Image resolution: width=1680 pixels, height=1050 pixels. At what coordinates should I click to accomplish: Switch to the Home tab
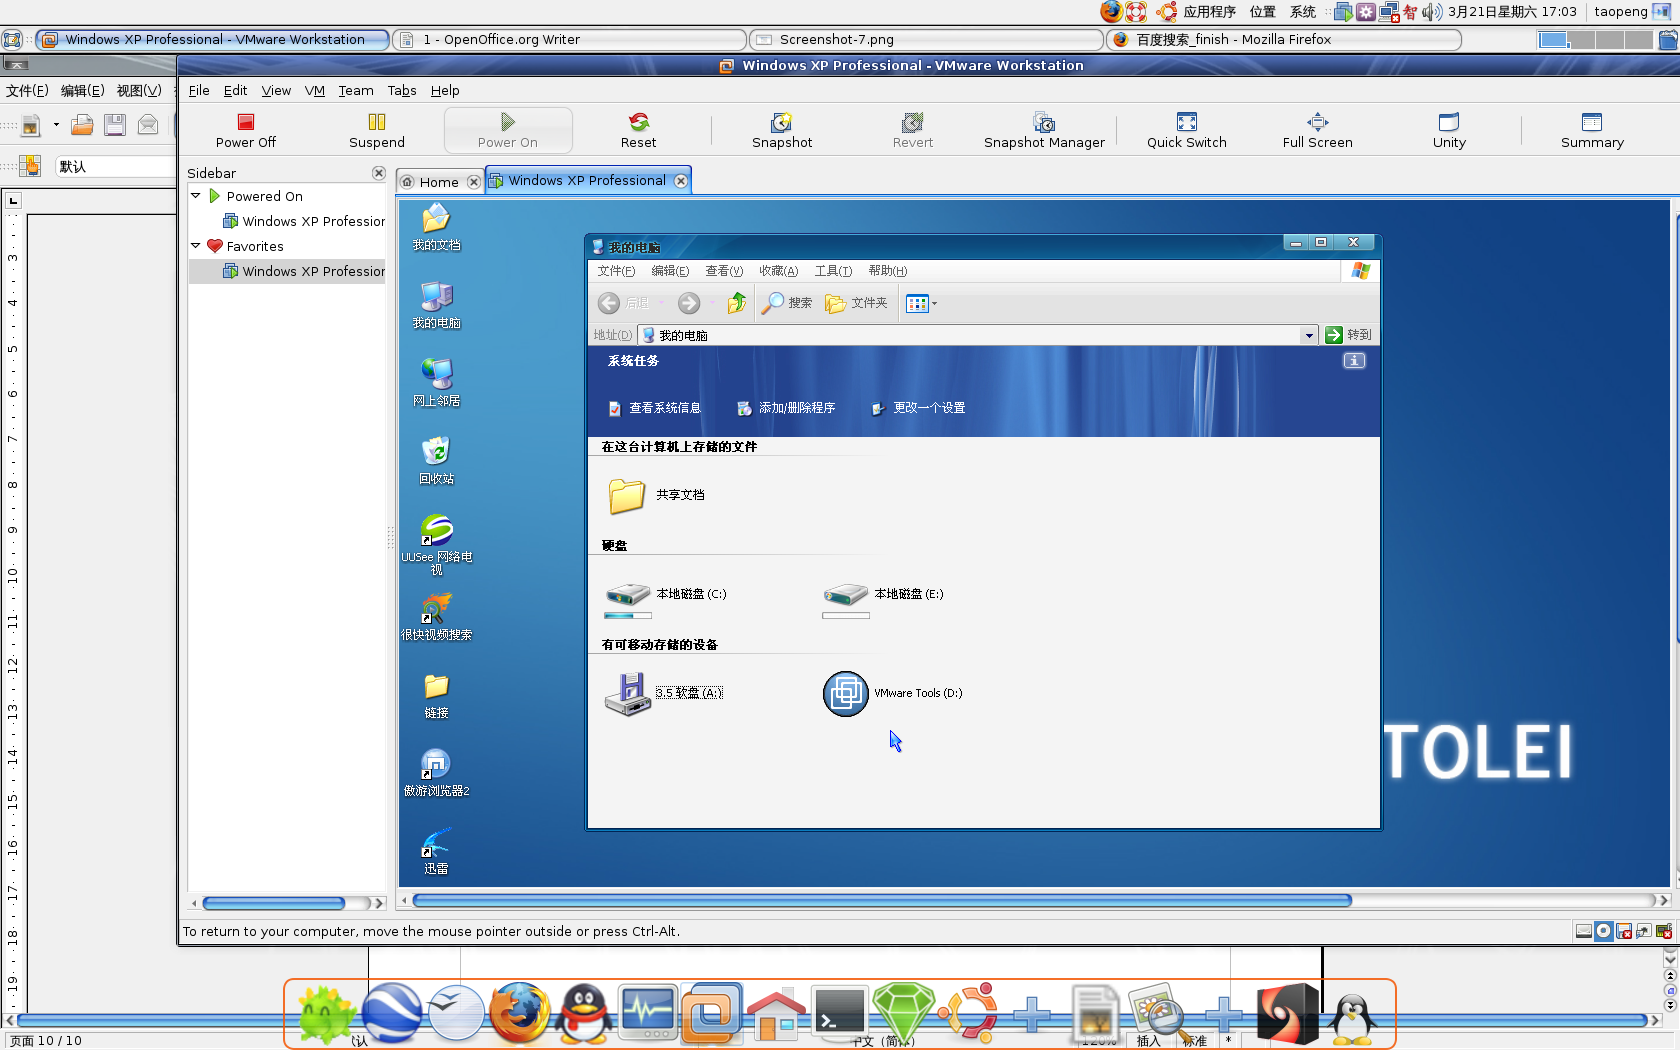[439, 182]
